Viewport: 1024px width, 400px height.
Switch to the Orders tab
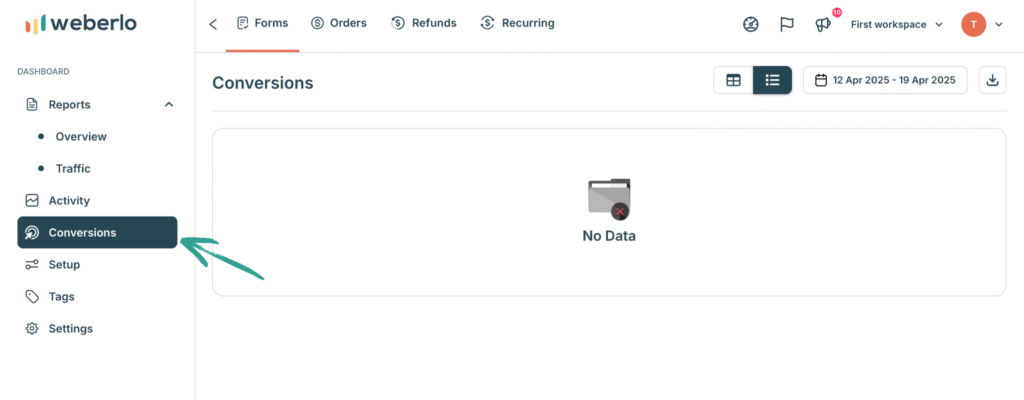point(338,24)
